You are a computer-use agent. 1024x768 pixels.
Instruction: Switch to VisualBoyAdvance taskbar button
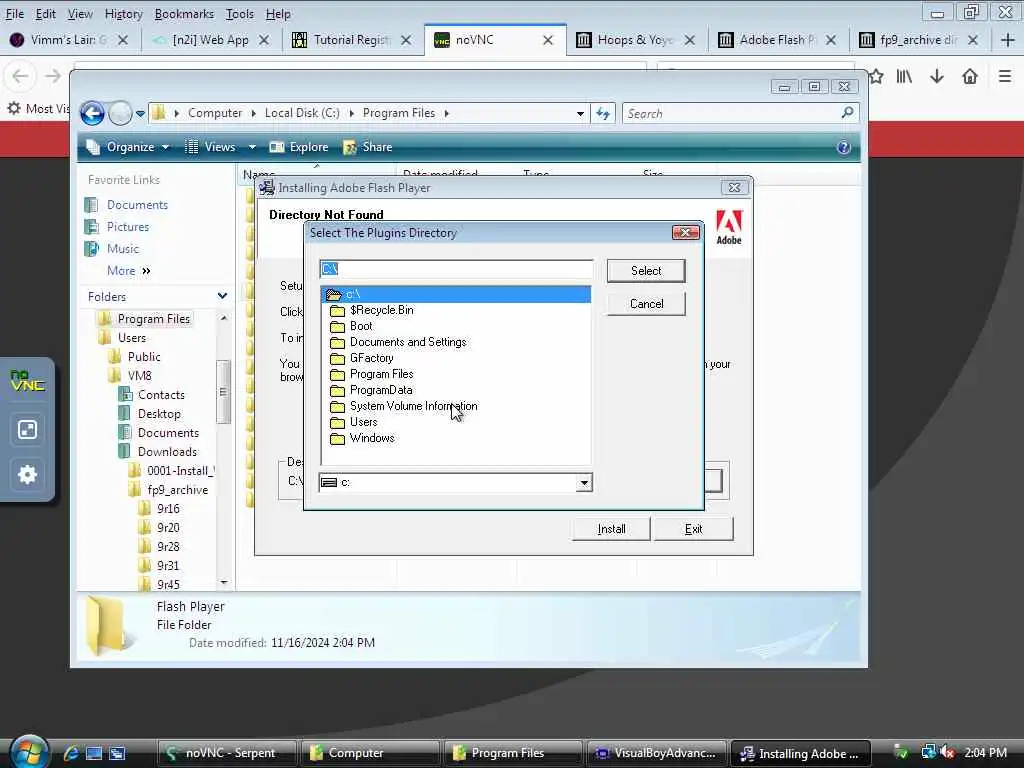click(x=656, y=753)
